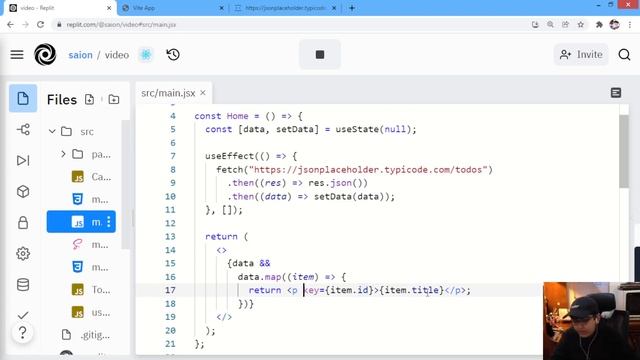Open the Packages cube icon
This screenshot has height=360, width=640.
(23, 191)
